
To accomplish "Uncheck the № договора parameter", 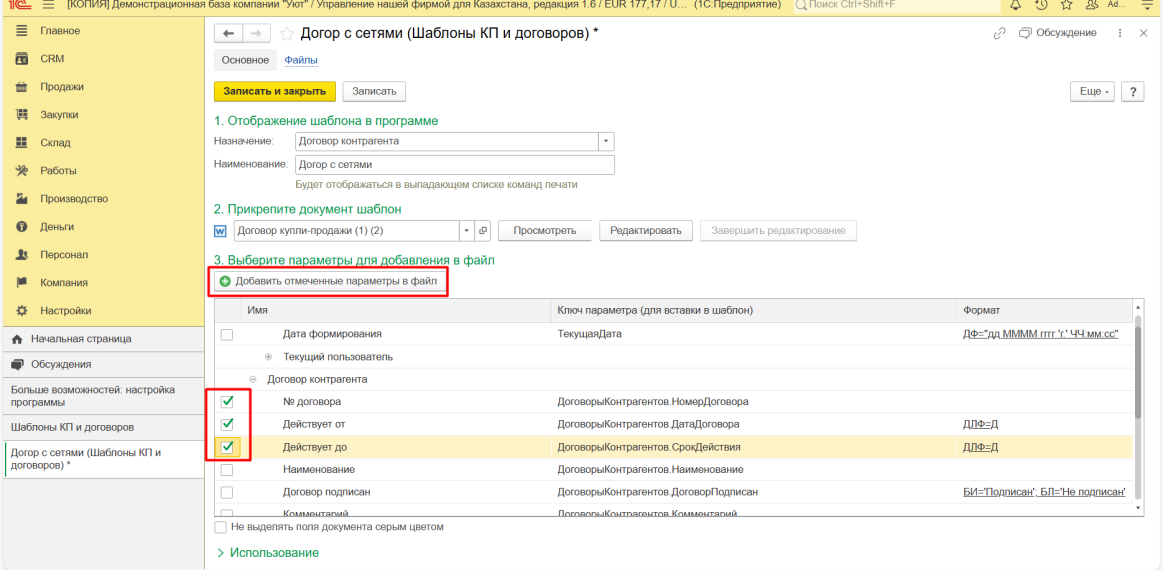I will [227, 402].
